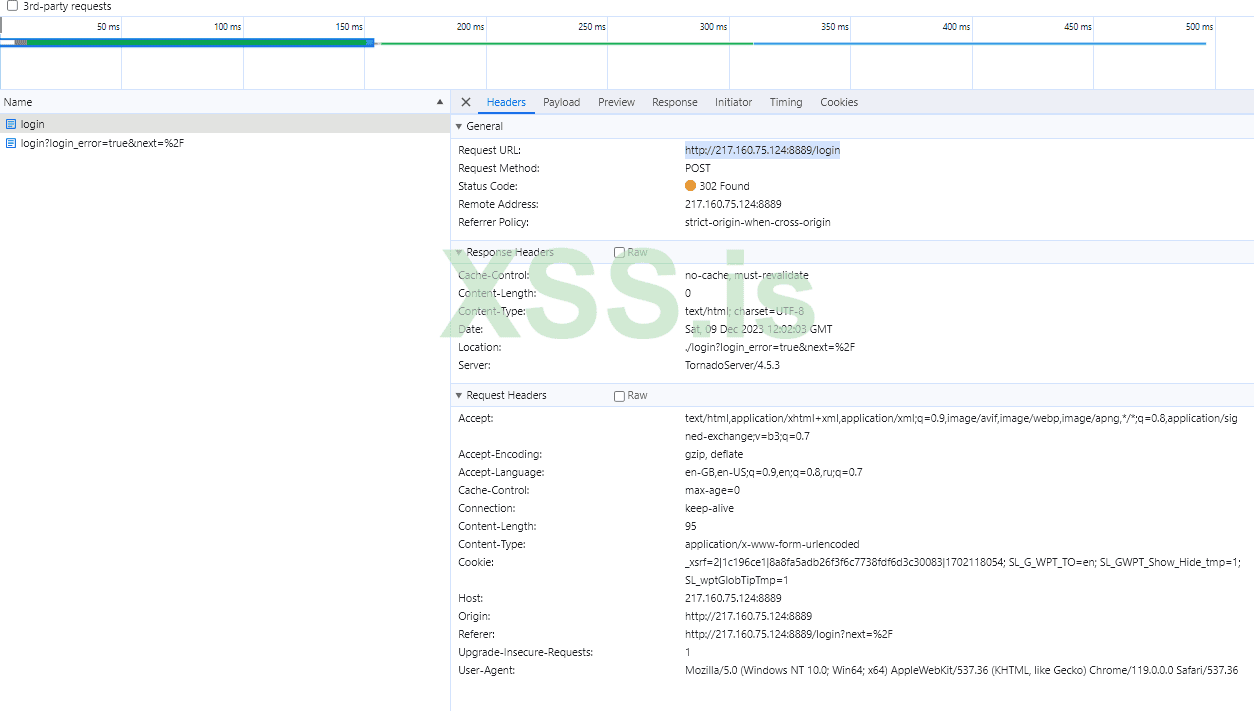1254x711 pixels.
Task: Enable the 3rd-party requests checkbox
Action: (13, 6)
